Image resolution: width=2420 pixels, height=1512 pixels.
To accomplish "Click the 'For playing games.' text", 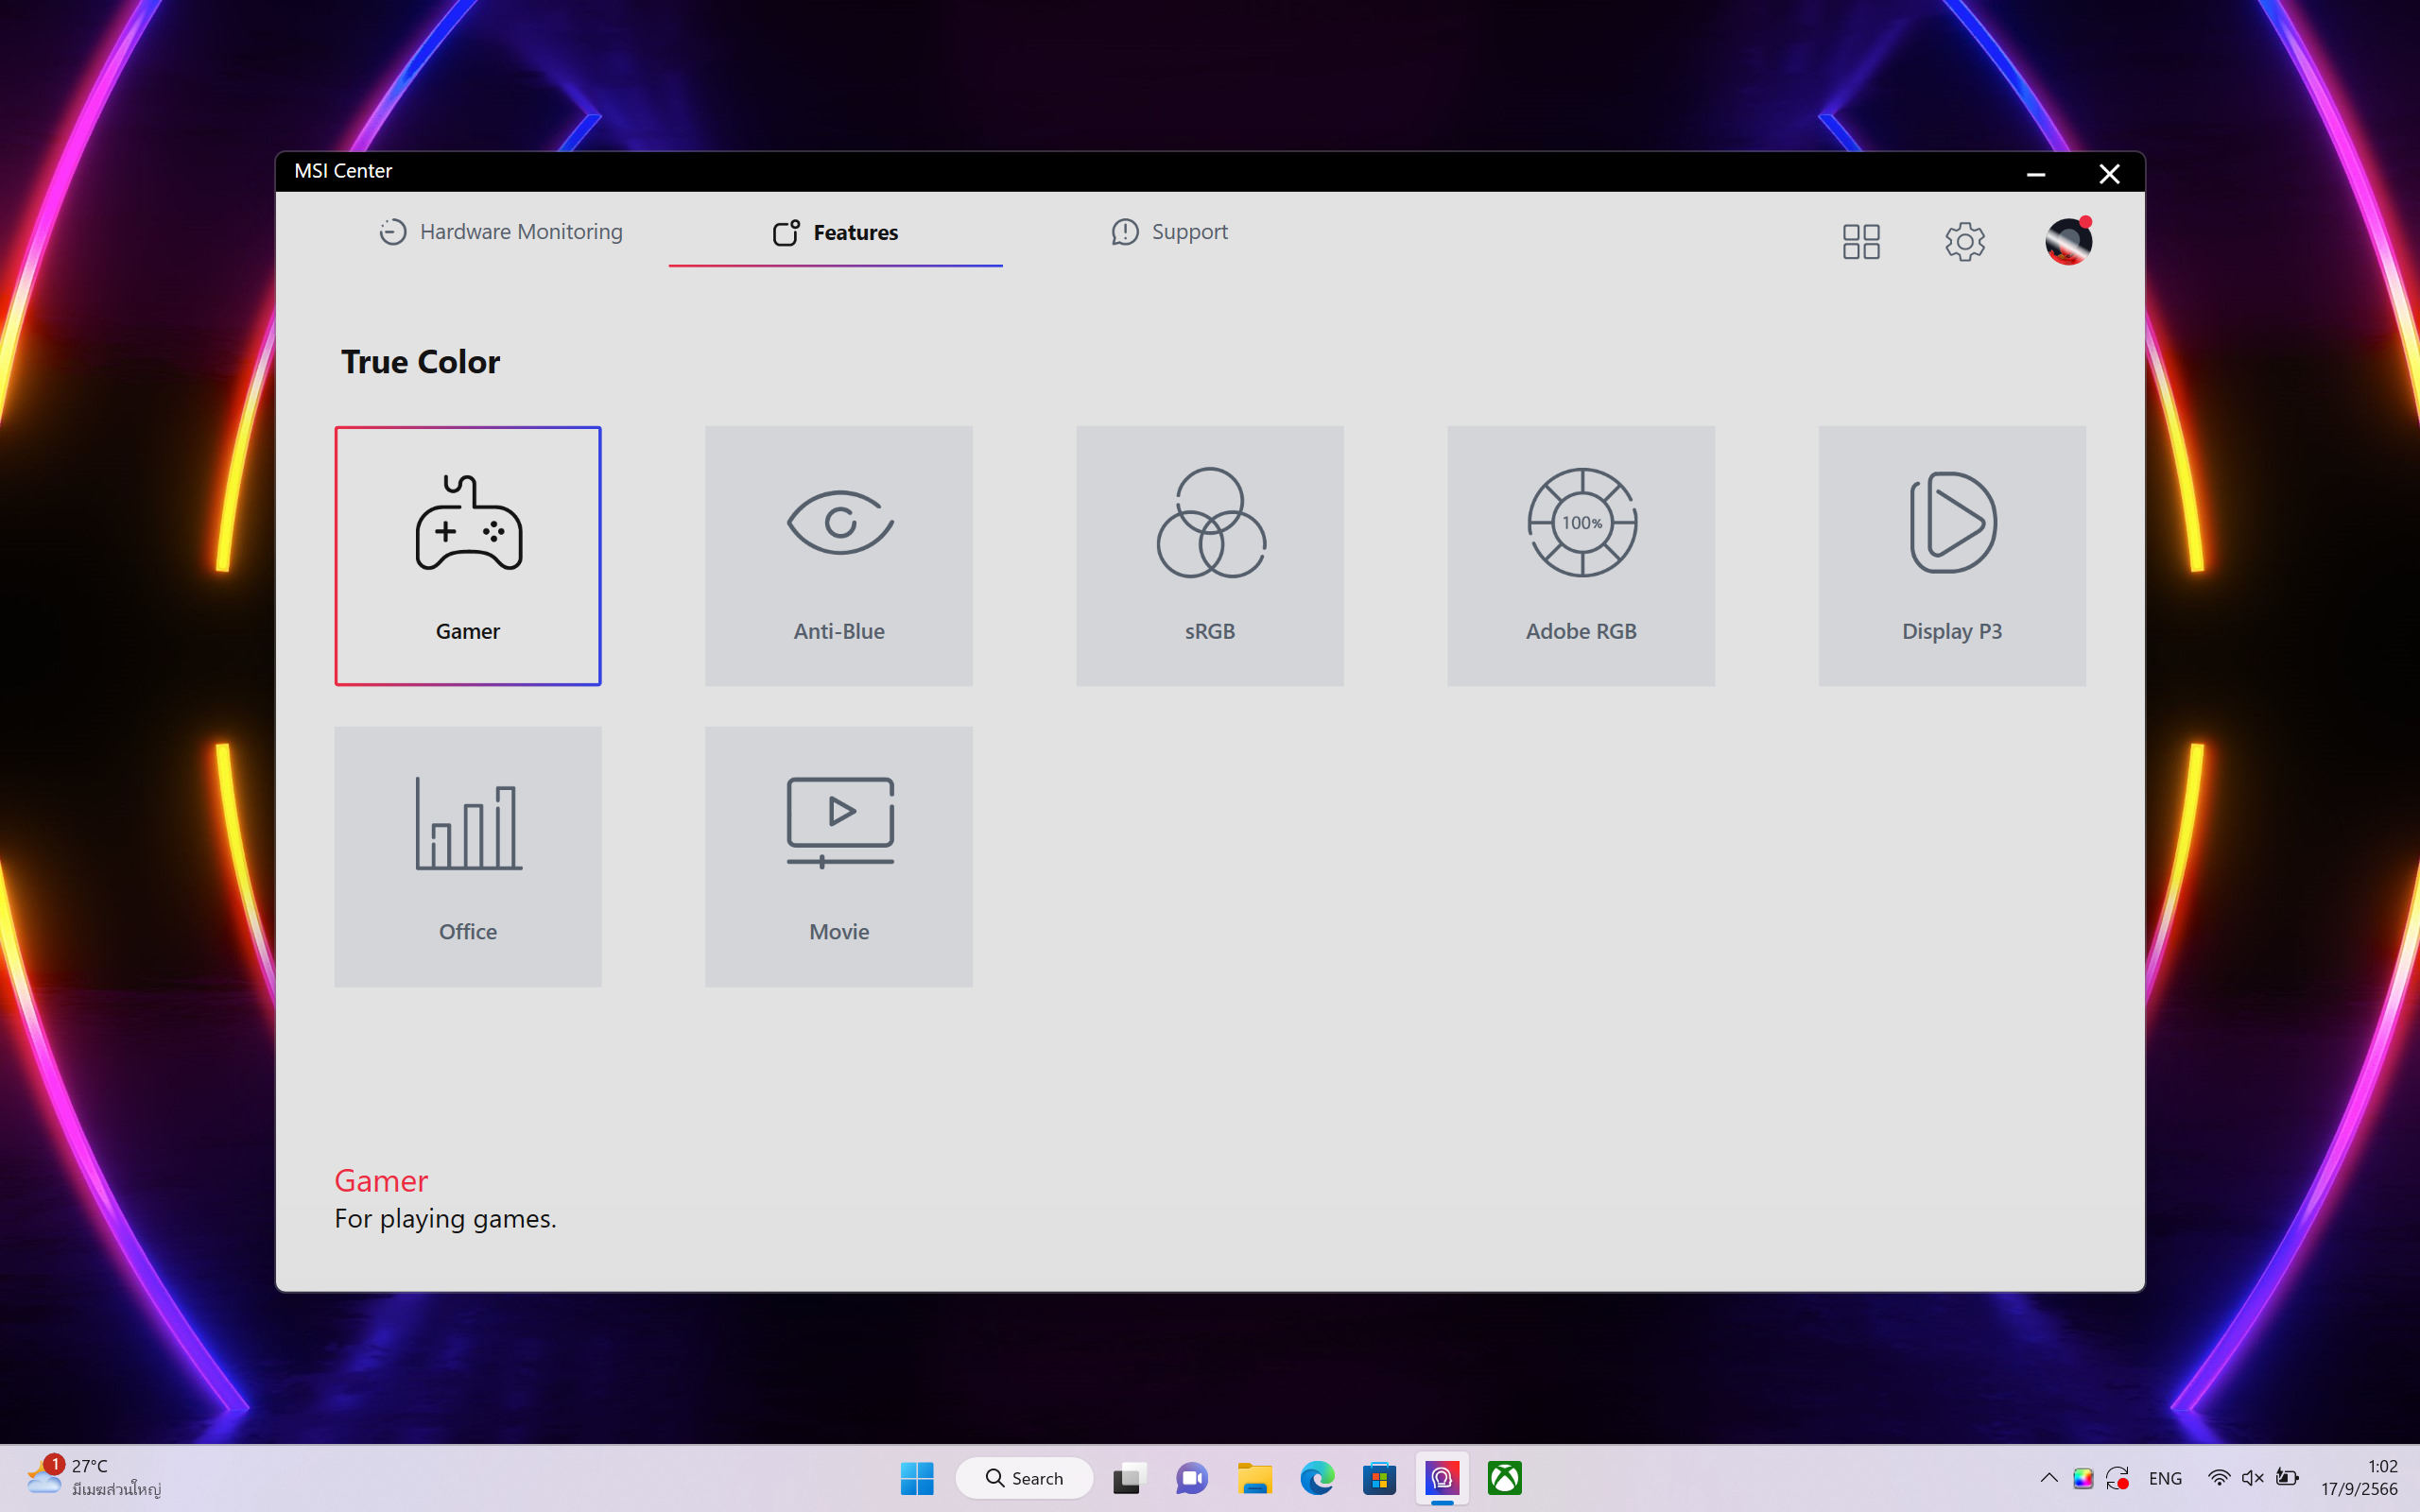I will click(445, 1219).
